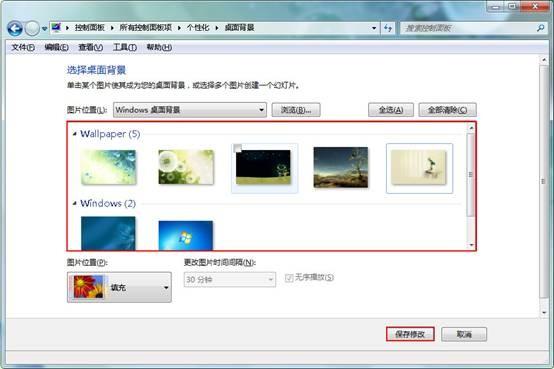This screenshot has width=554, height=369.
Task: Expand arrow after 控制面板 breadcrumb
Action: (112, 28)
